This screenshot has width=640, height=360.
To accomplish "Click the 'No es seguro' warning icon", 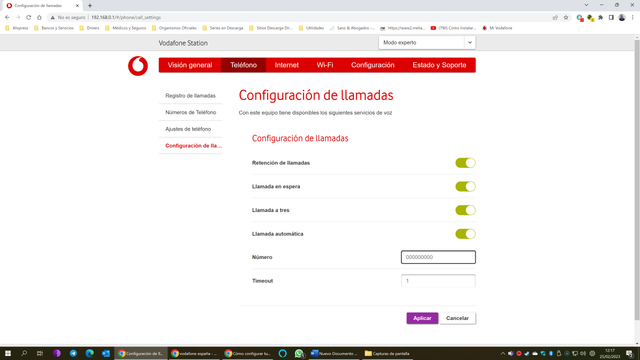I will (53, 18).
